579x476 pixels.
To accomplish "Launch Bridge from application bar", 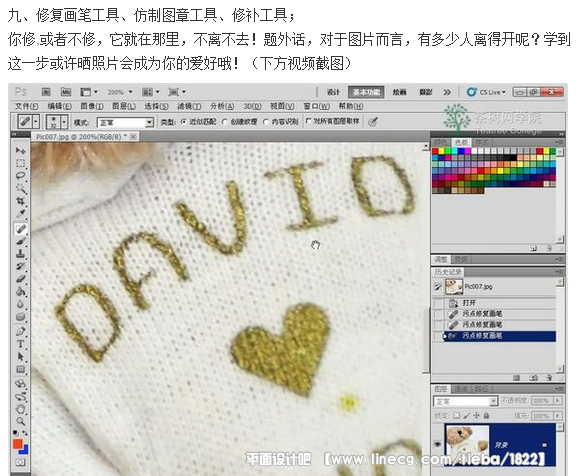I will [x=46, y=92].
